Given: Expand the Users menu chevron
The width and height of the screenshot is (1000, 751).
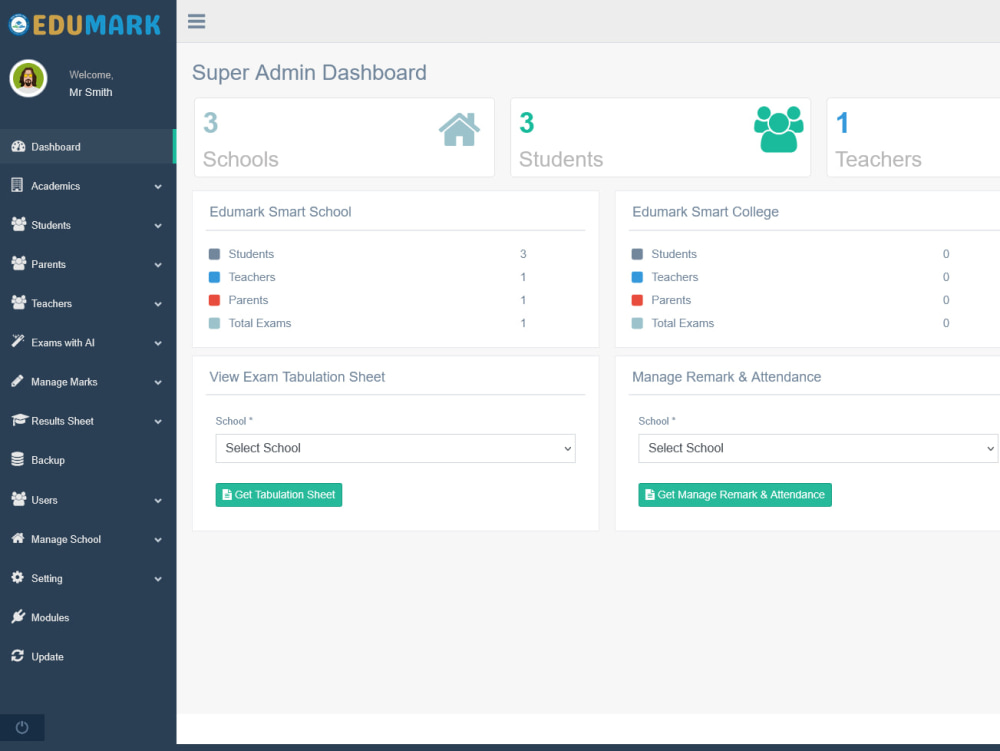Looking at the screenshot, I should point(158,501).
